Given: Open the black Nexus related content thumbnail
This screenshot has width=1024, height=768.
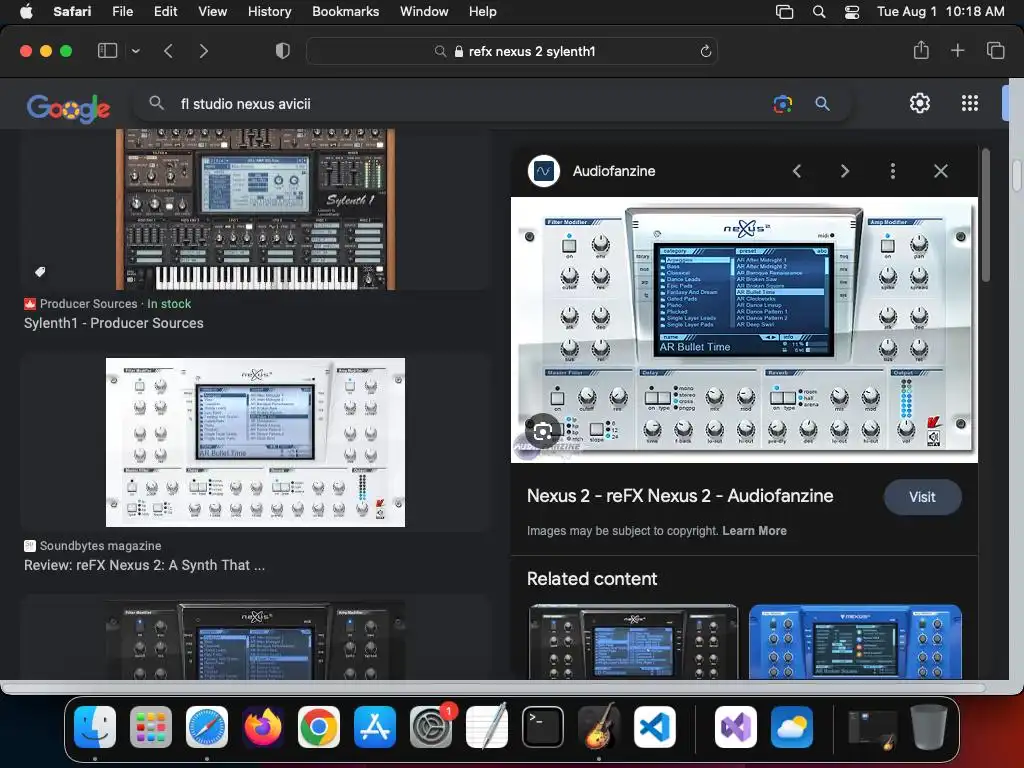Looking at the screenshot, I should 633,641.
